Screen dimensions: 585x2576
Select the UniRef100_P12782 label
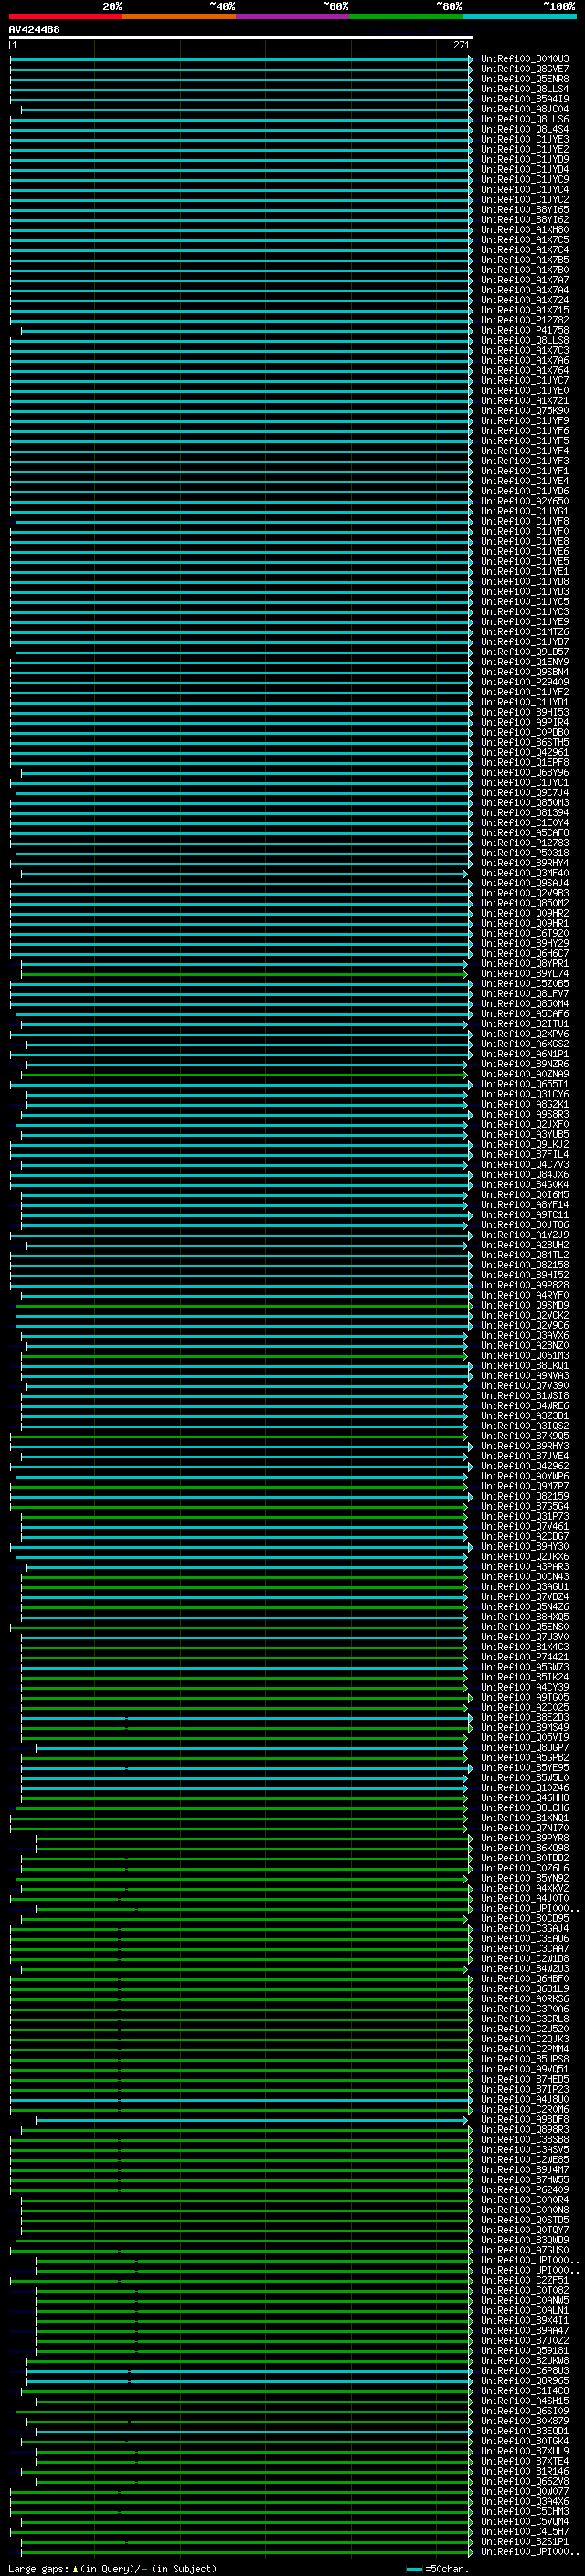pos(525,320)
